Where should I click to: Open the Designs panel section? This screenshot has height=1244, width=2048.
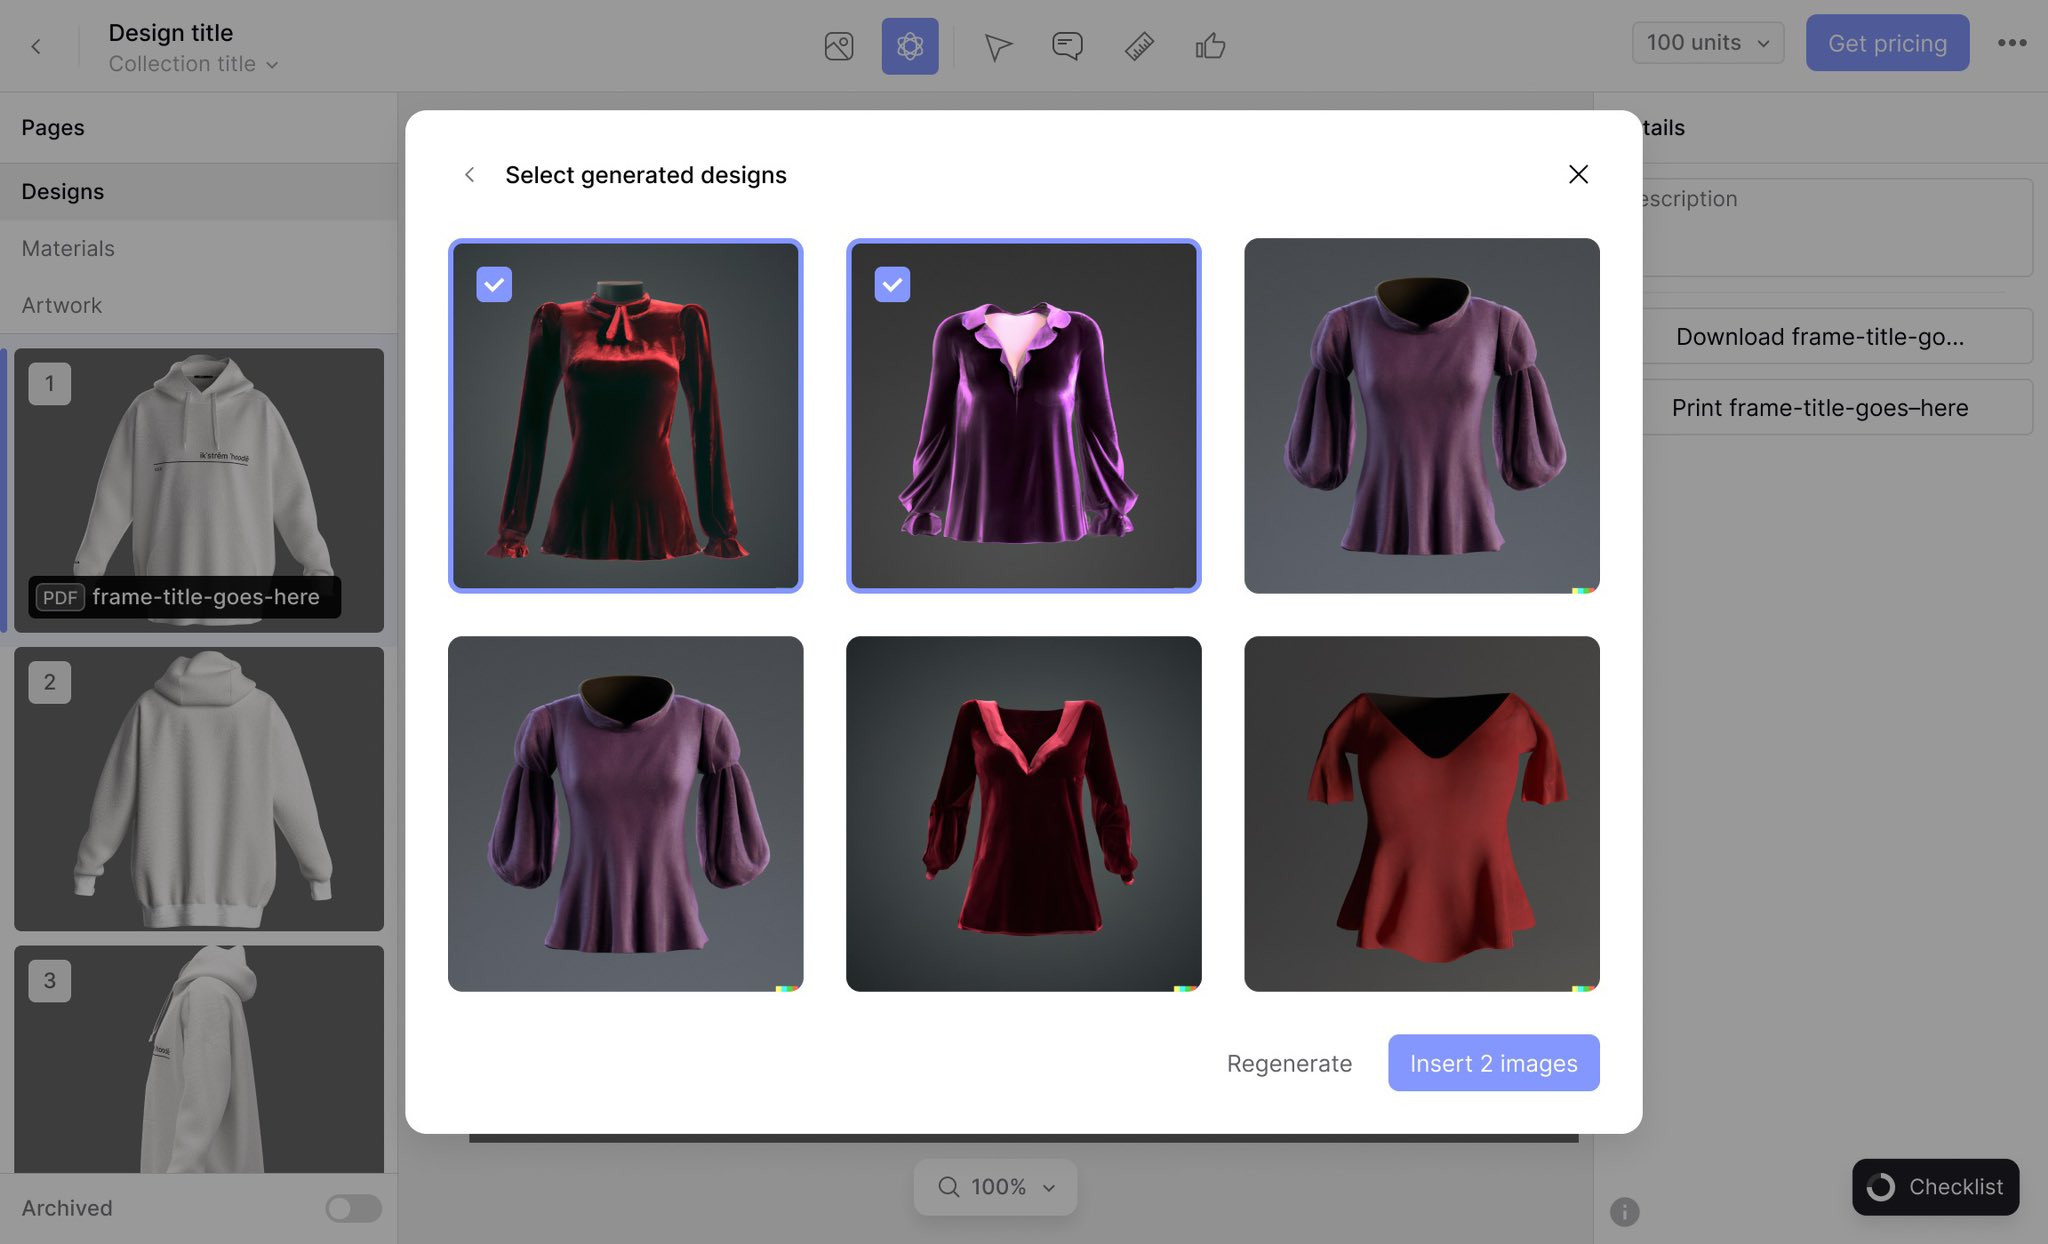pos(61,190)
